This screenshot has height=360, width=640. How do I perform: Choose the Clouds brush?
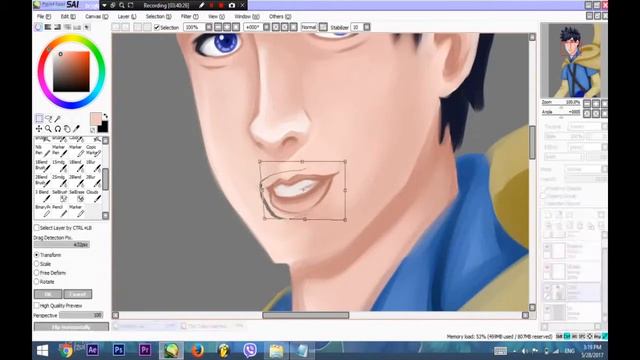point(93,196)
